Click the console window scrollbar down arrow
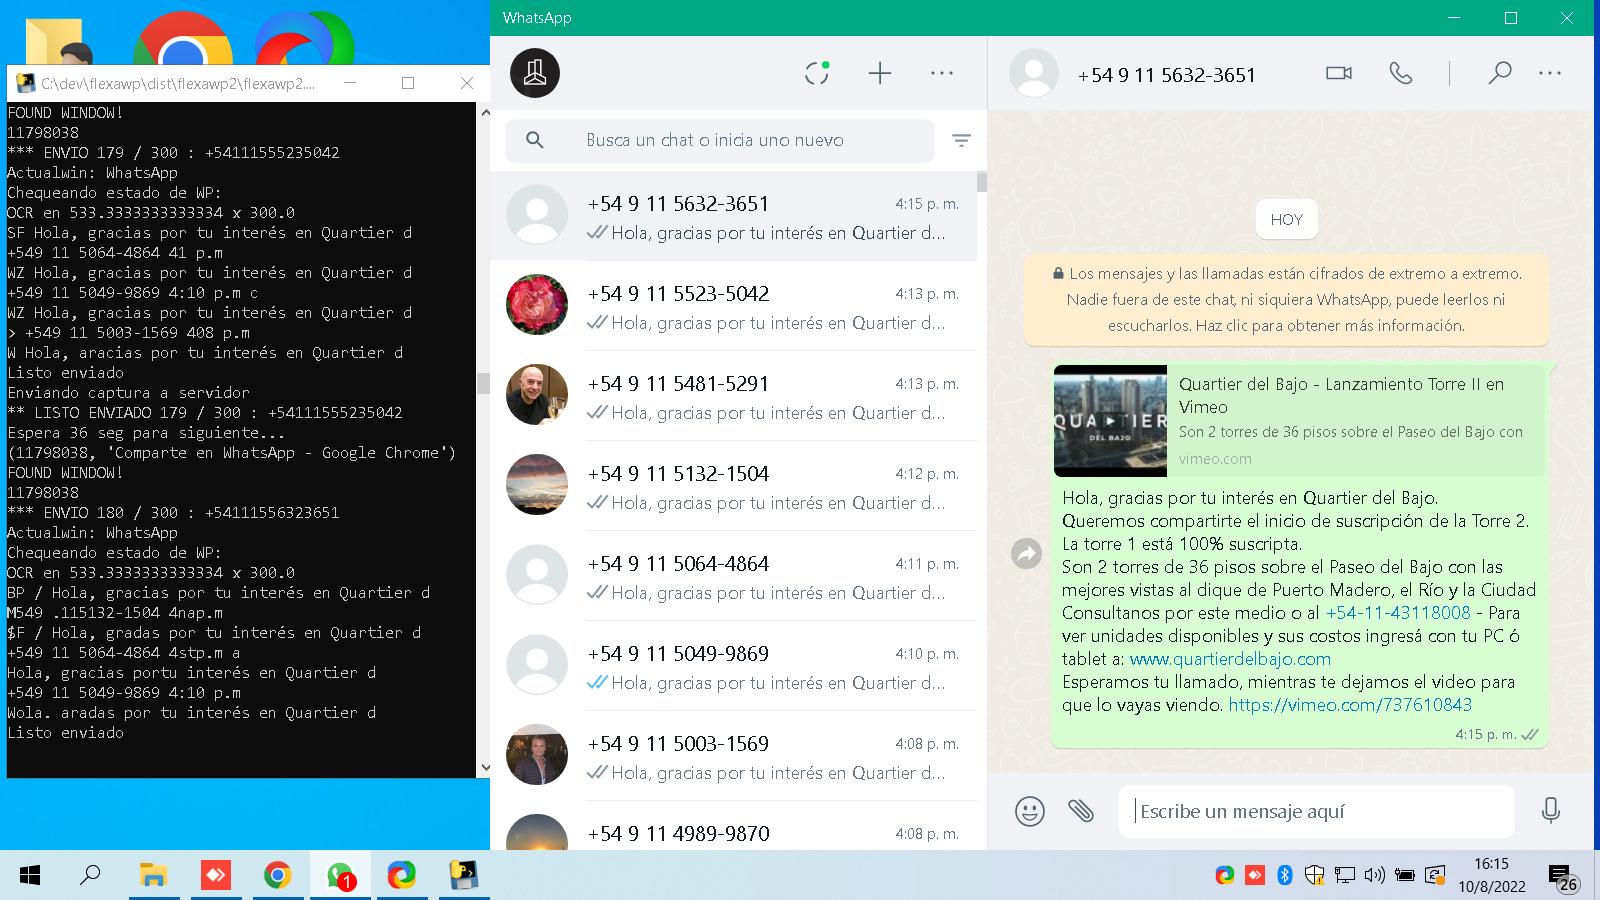This screenshot has width=1600, height=900. coord(486,768)
